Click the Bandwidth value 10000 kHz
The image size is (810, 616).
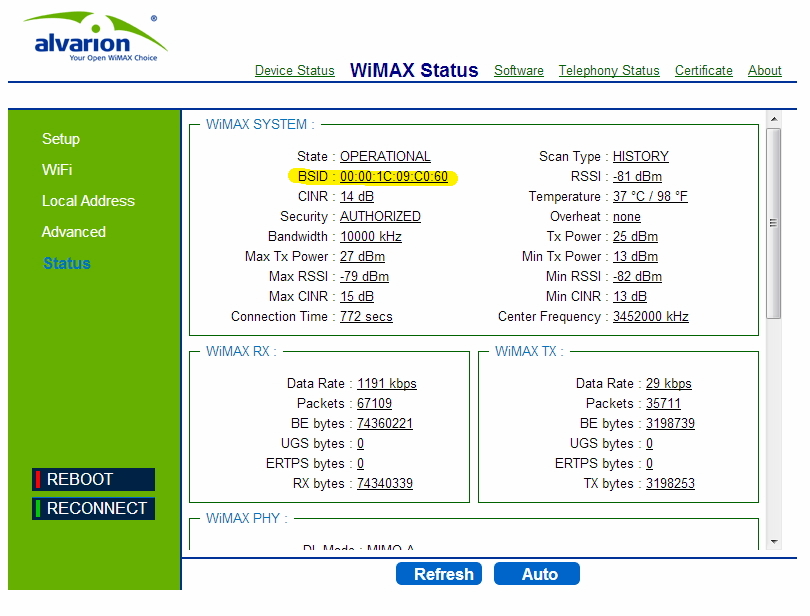pos(371,236)
